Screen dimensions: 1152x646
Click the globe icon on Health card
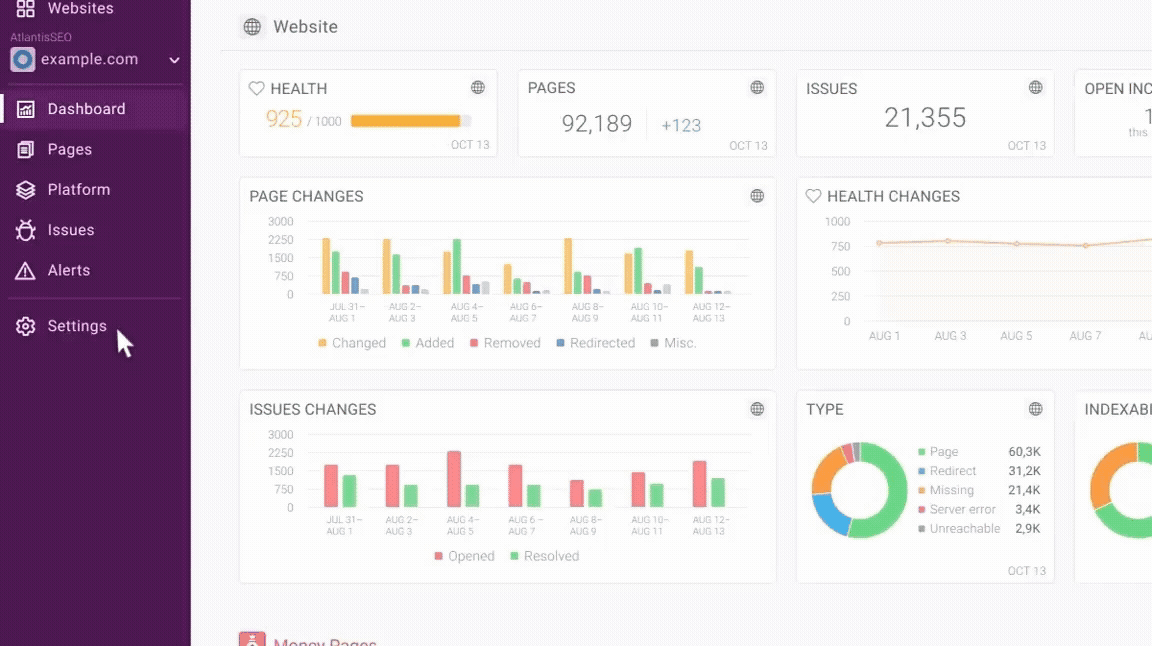click(x=478, y=87)
